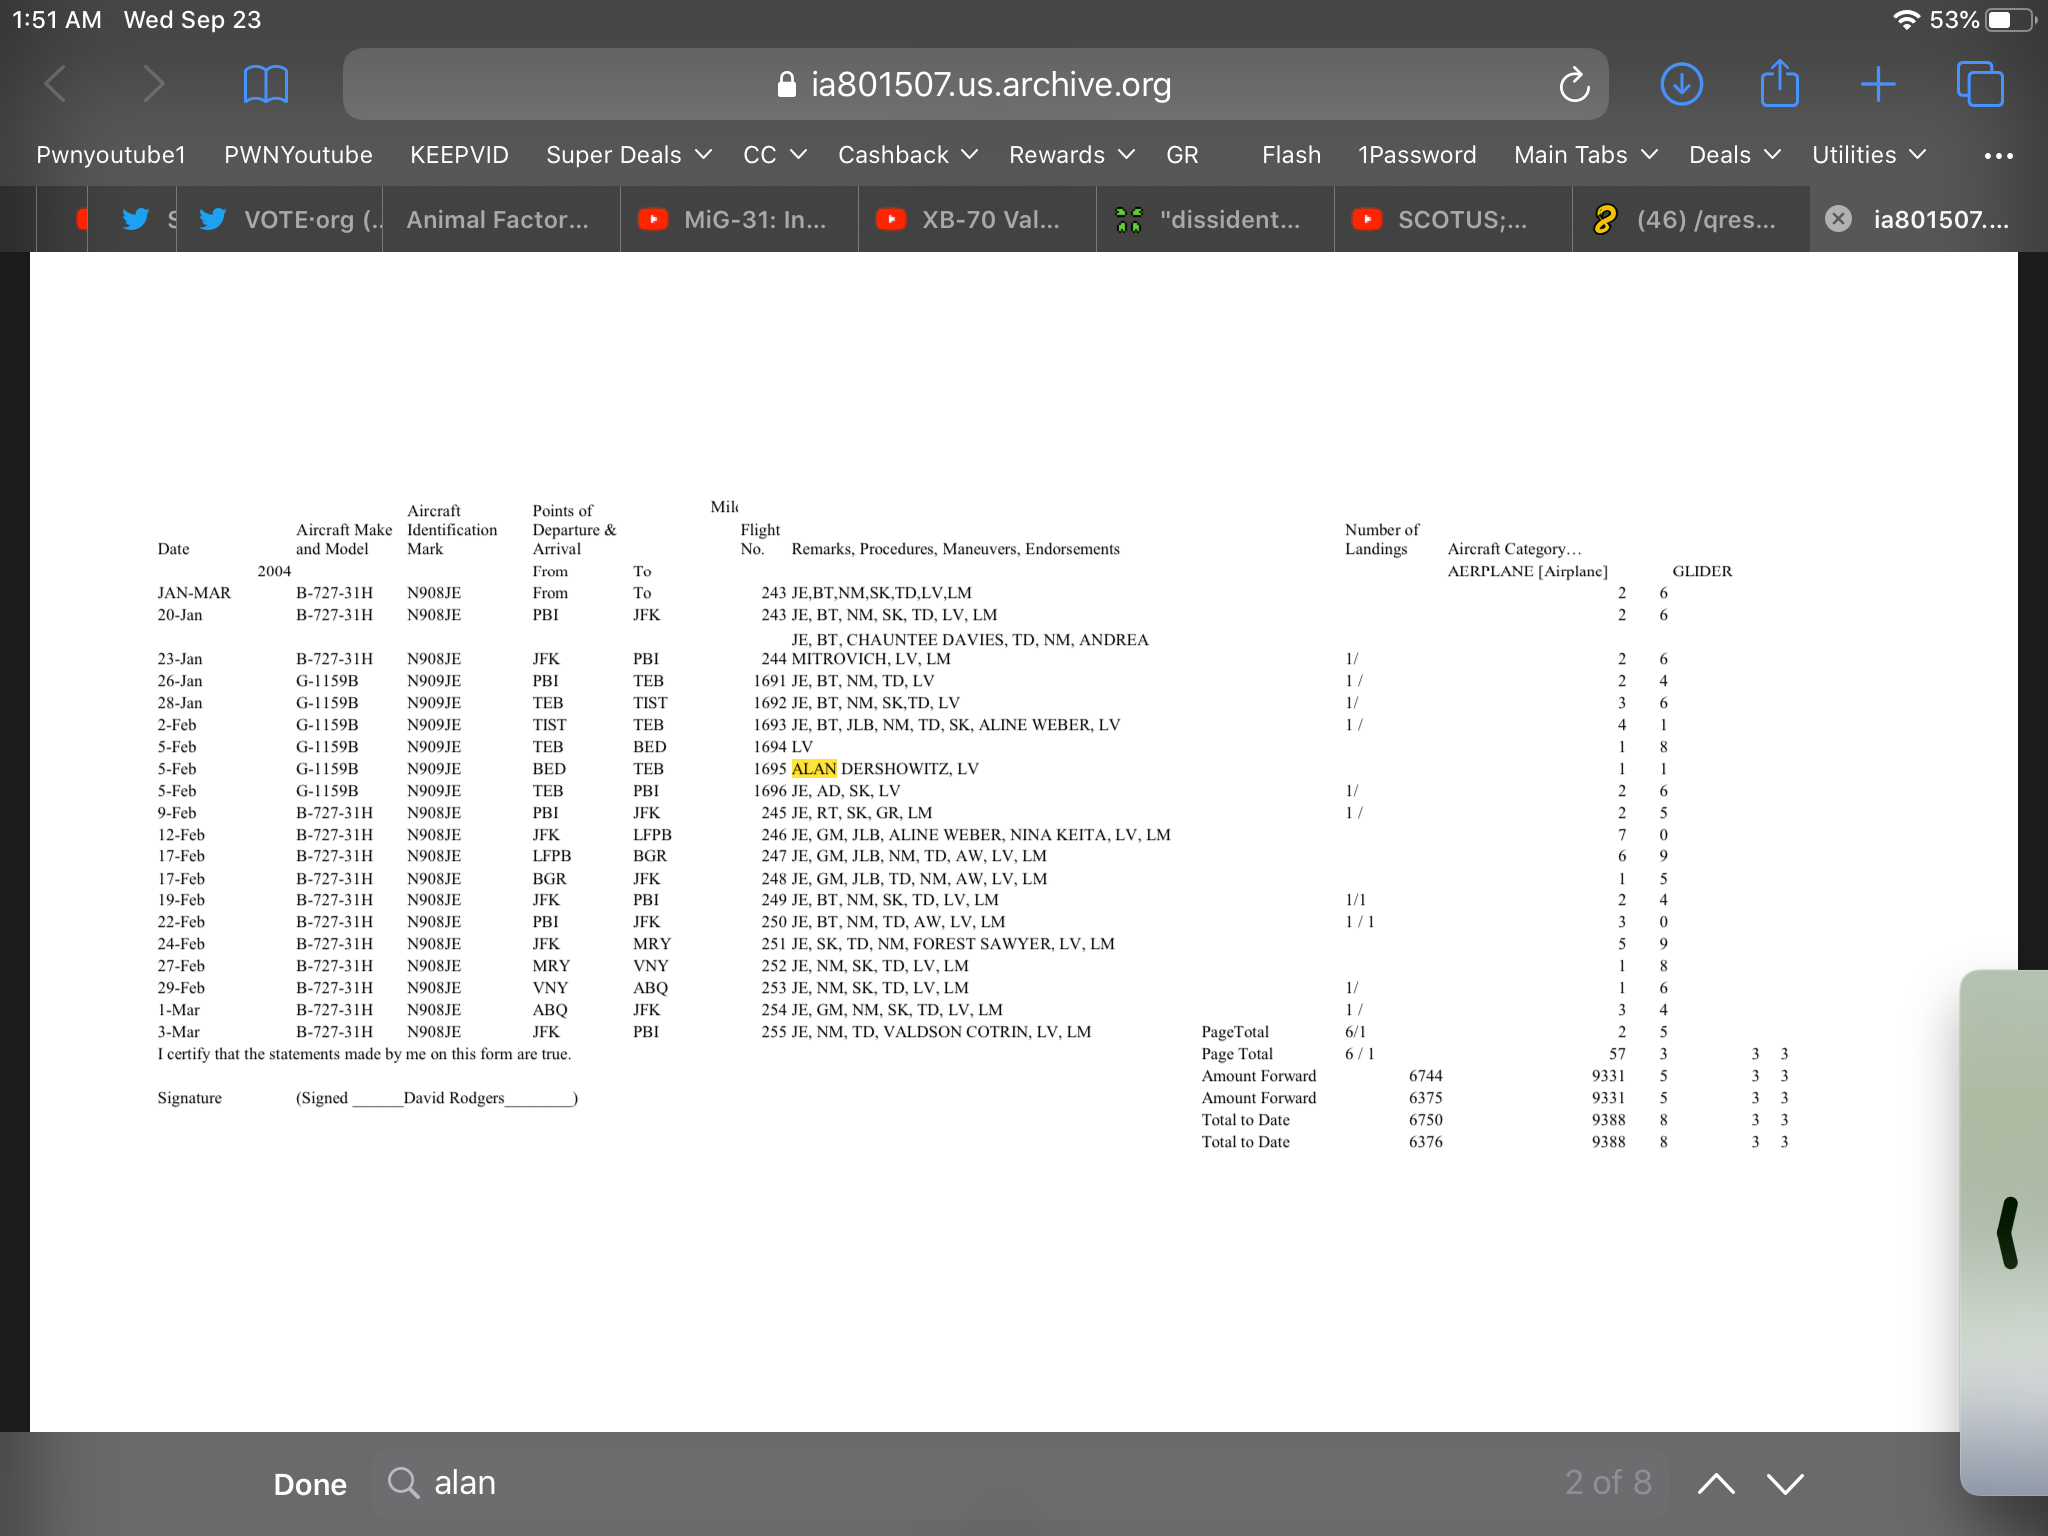Expand the CC bookmark folder

tap(775, 155)
